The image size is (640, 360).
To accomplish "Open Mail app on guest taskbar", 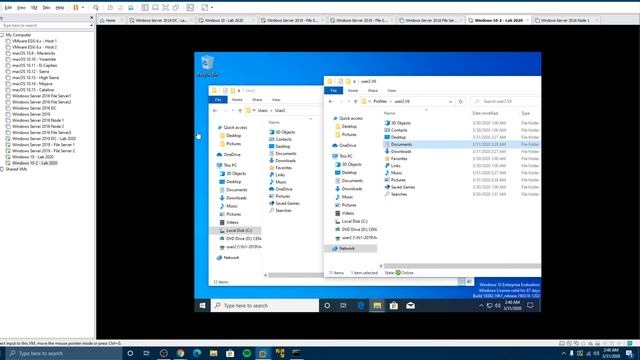I will (411, 305).
